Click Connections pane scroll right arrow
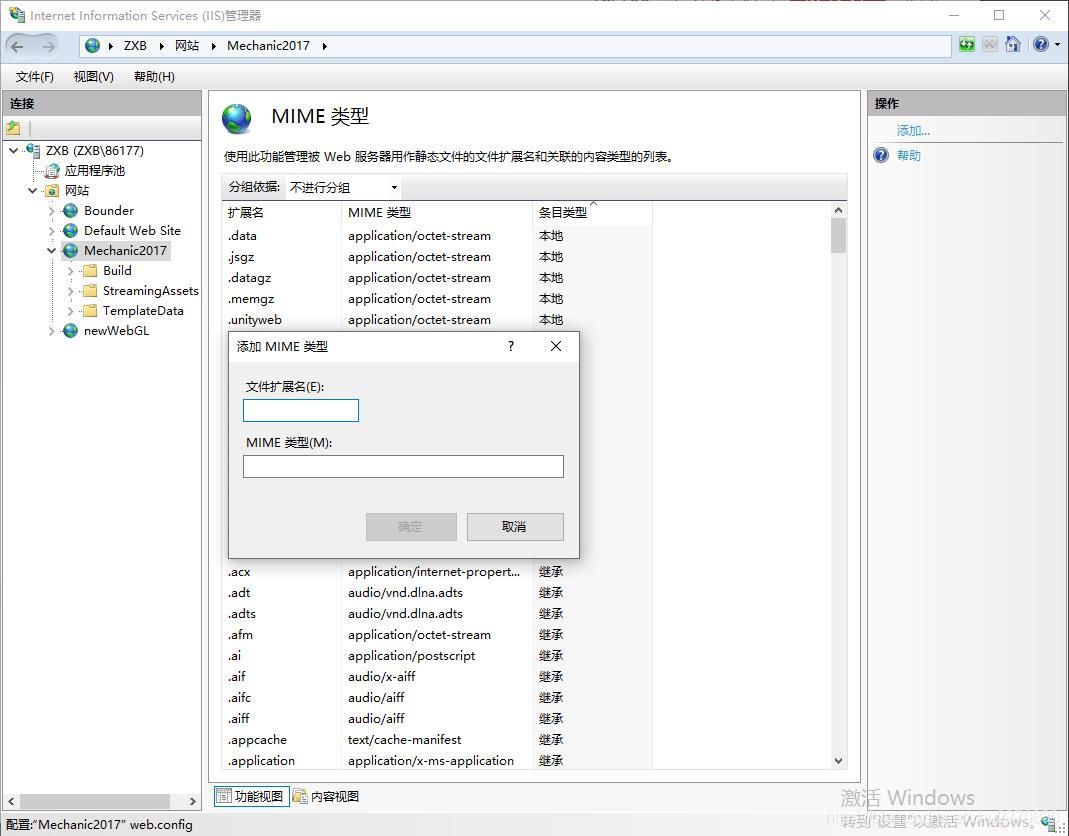 point(192,801)
